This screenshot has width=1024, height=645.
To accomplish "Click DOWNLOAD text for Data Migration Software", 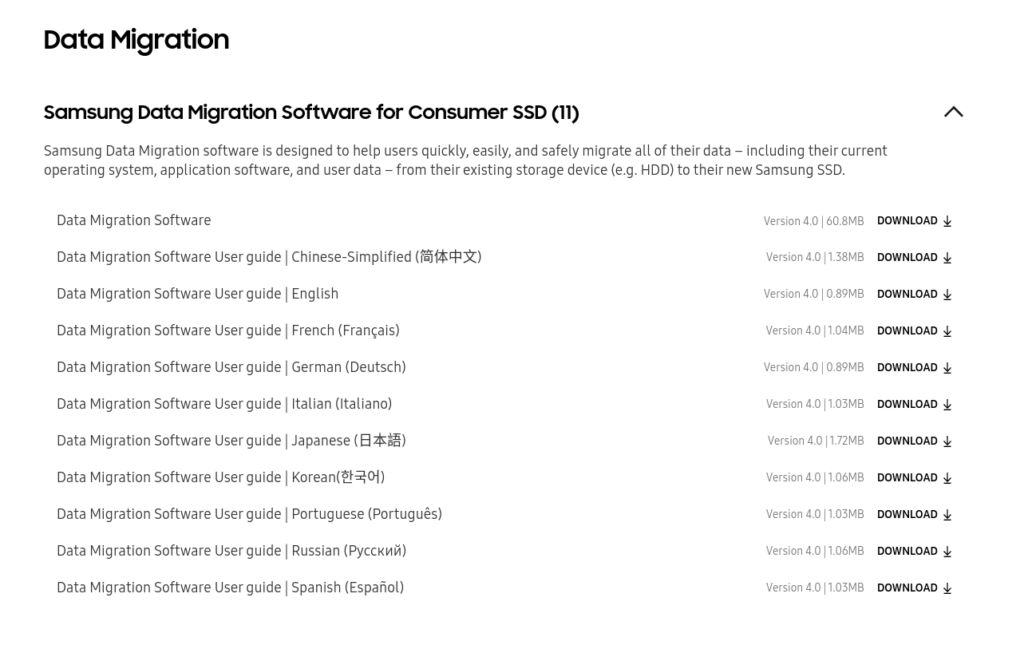I will [907, 221].
